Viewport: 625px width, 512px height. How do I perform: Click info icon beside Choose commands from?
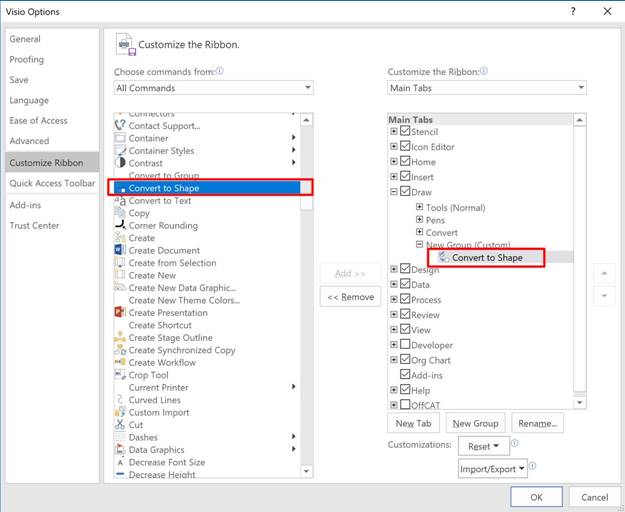click(x=219, y=71)
